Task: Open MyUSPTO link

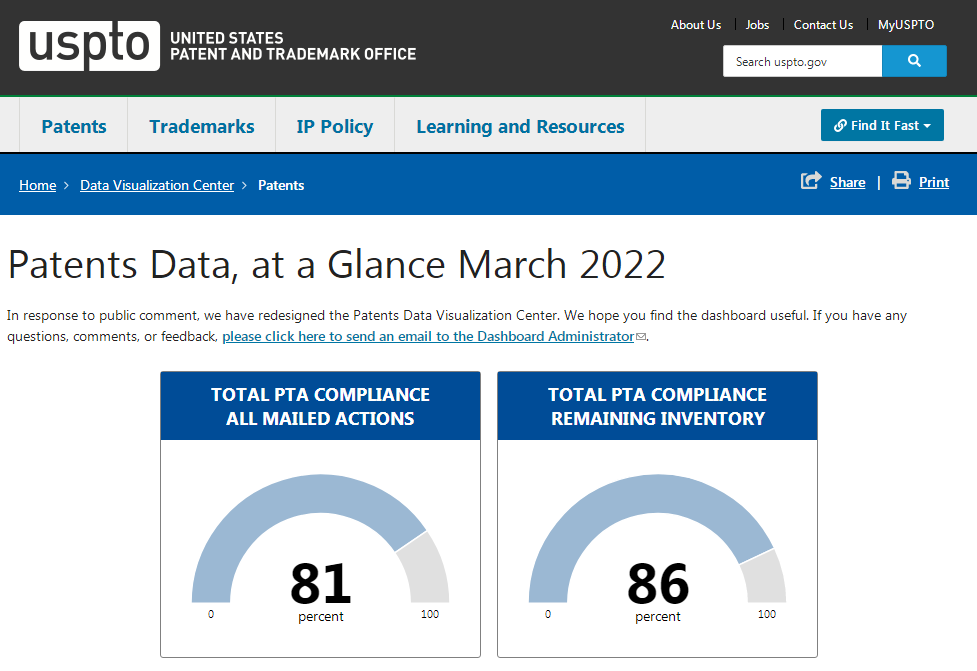Action: coord(906,25)
